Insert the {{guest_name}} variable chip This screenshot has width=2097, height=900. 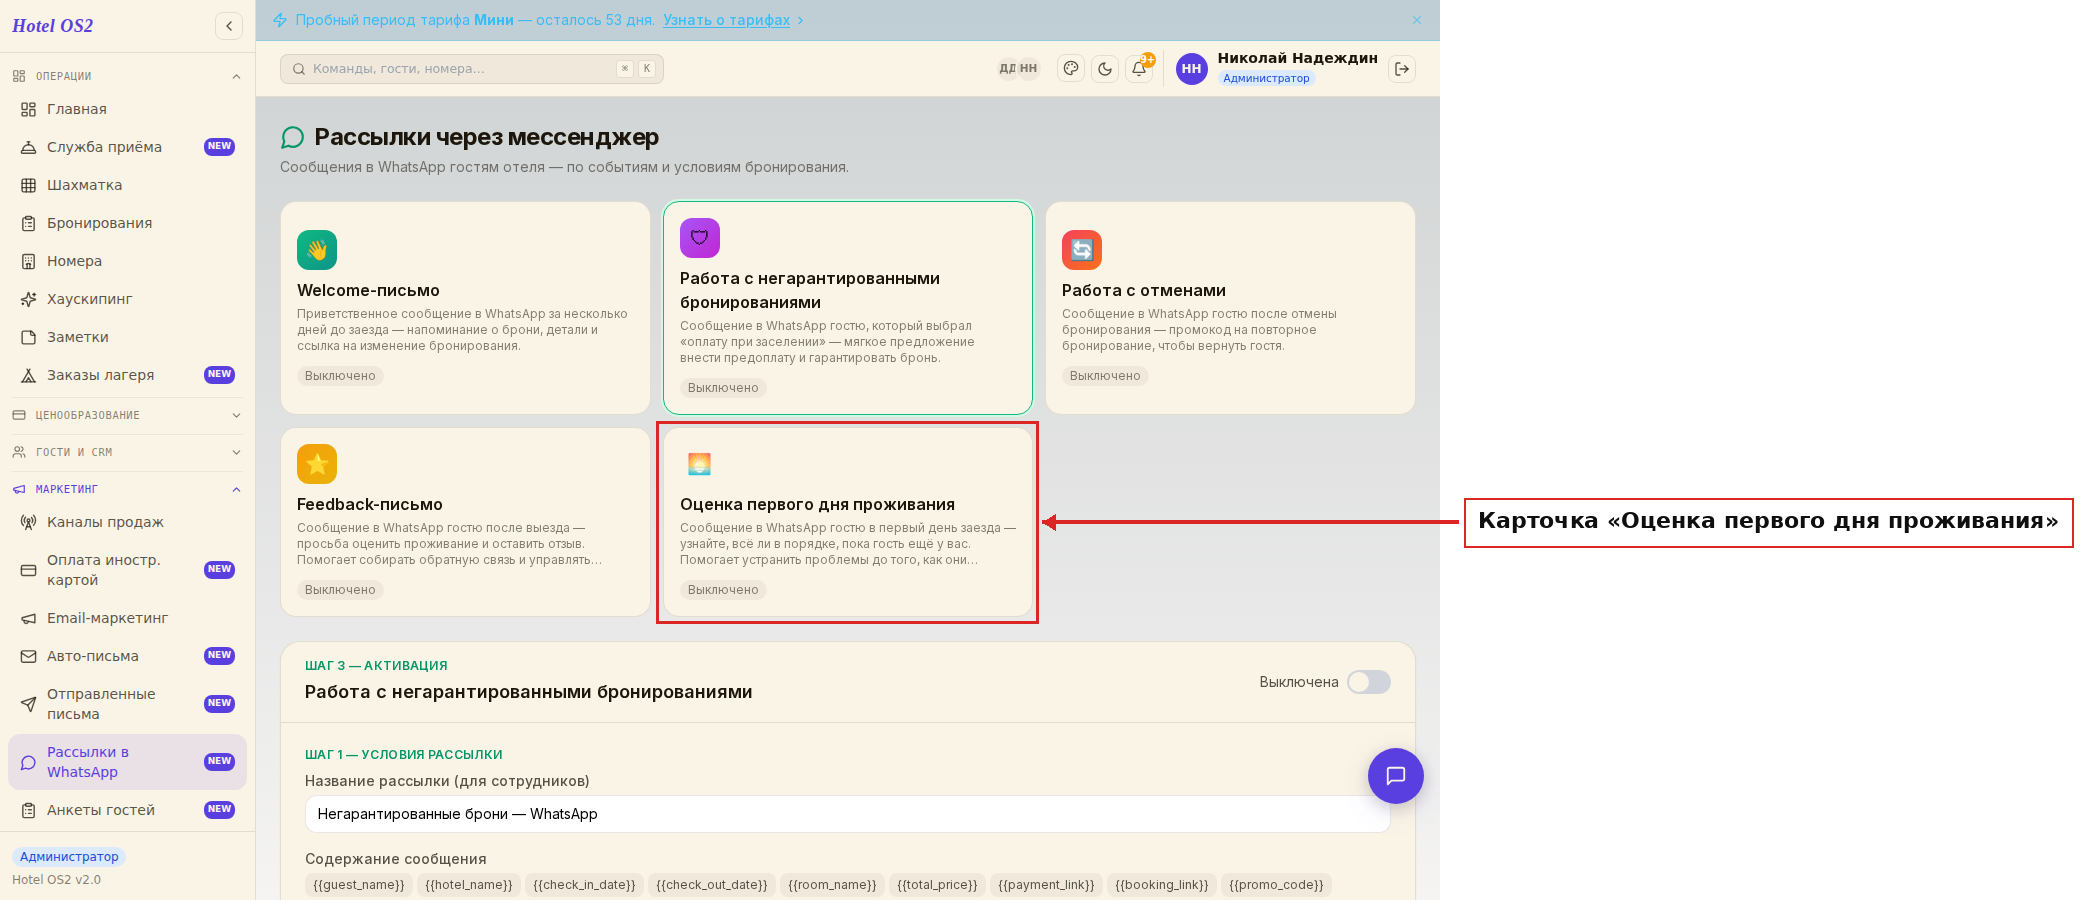(x=359, y=885)
